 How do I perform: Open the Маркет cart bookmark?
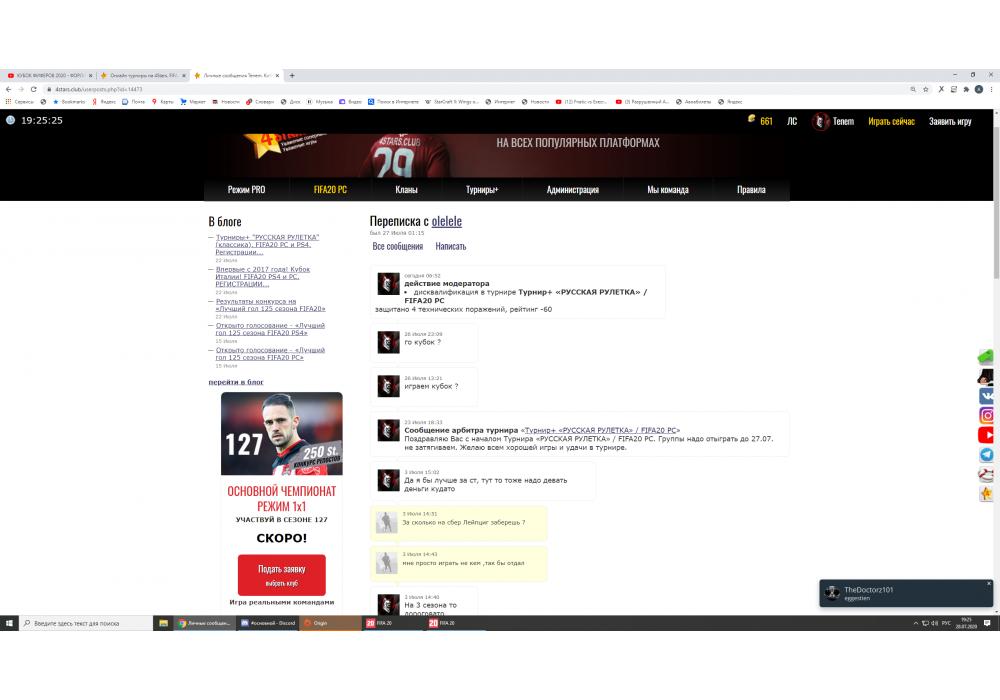(193, 101)
